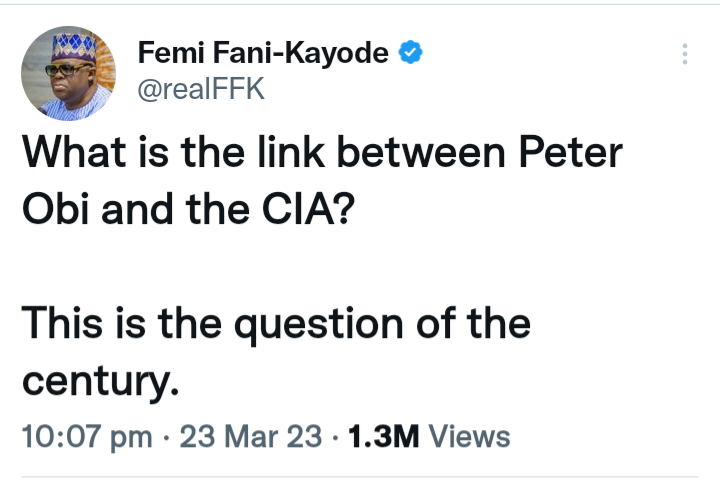Click the 10:07 pm timestamp
720x481 pixels.
tap(87, 437)
